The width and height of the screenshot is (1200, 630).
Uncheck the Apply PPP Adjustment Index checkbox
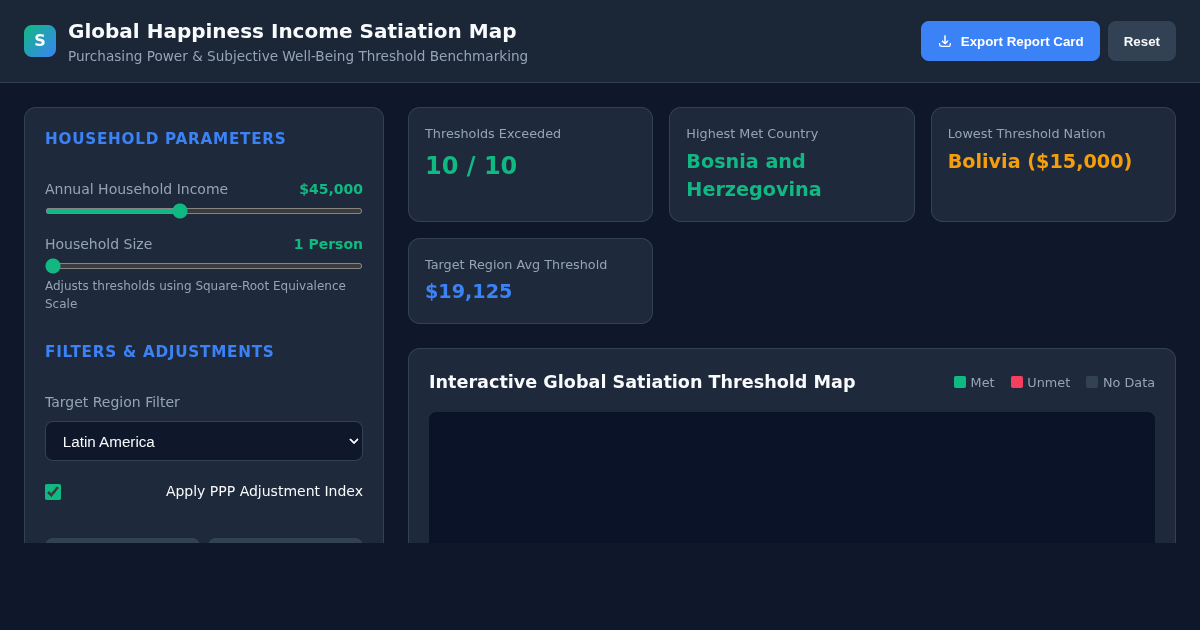[53, 492]
